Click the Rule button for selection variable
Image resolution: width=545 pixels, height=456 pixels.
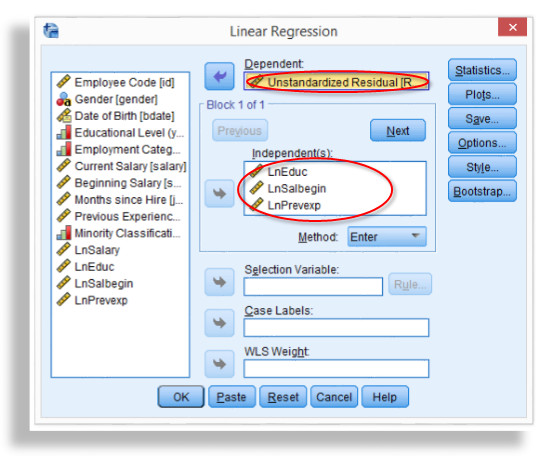click(x=410, y=284)
